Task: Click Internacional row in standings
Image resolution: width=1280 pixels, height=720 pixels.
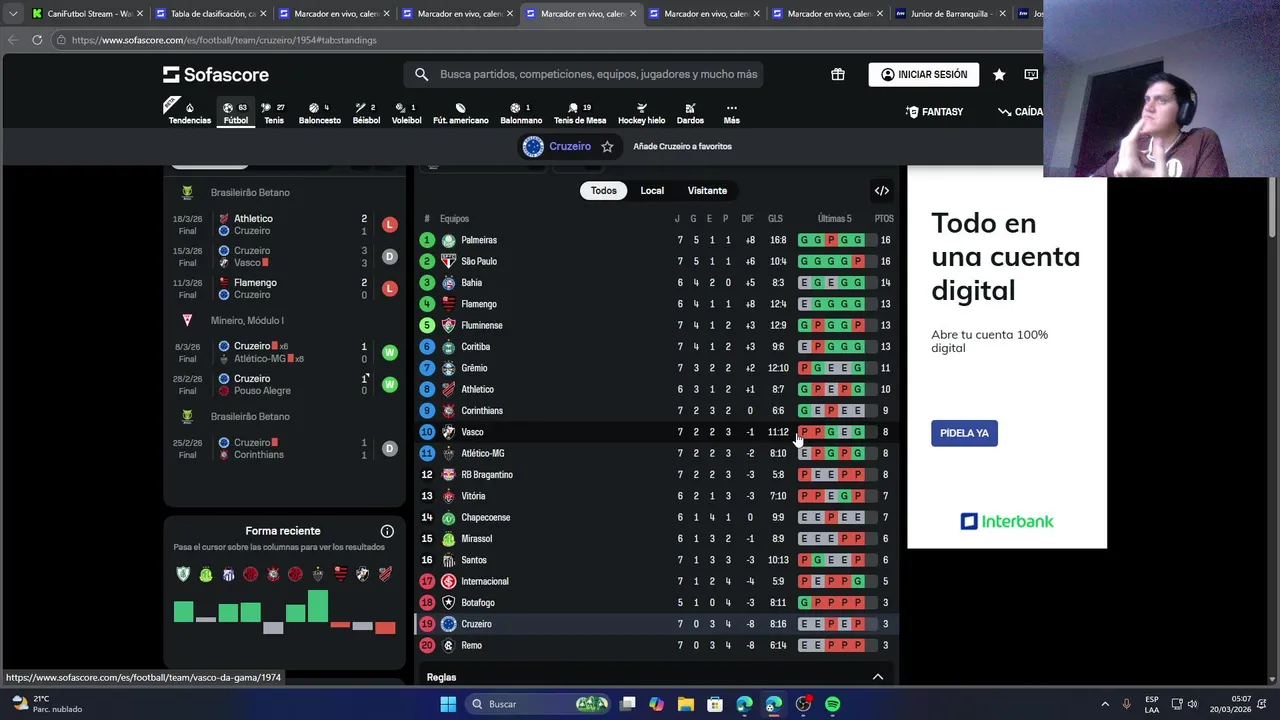Action: click(x=657, y=581)
